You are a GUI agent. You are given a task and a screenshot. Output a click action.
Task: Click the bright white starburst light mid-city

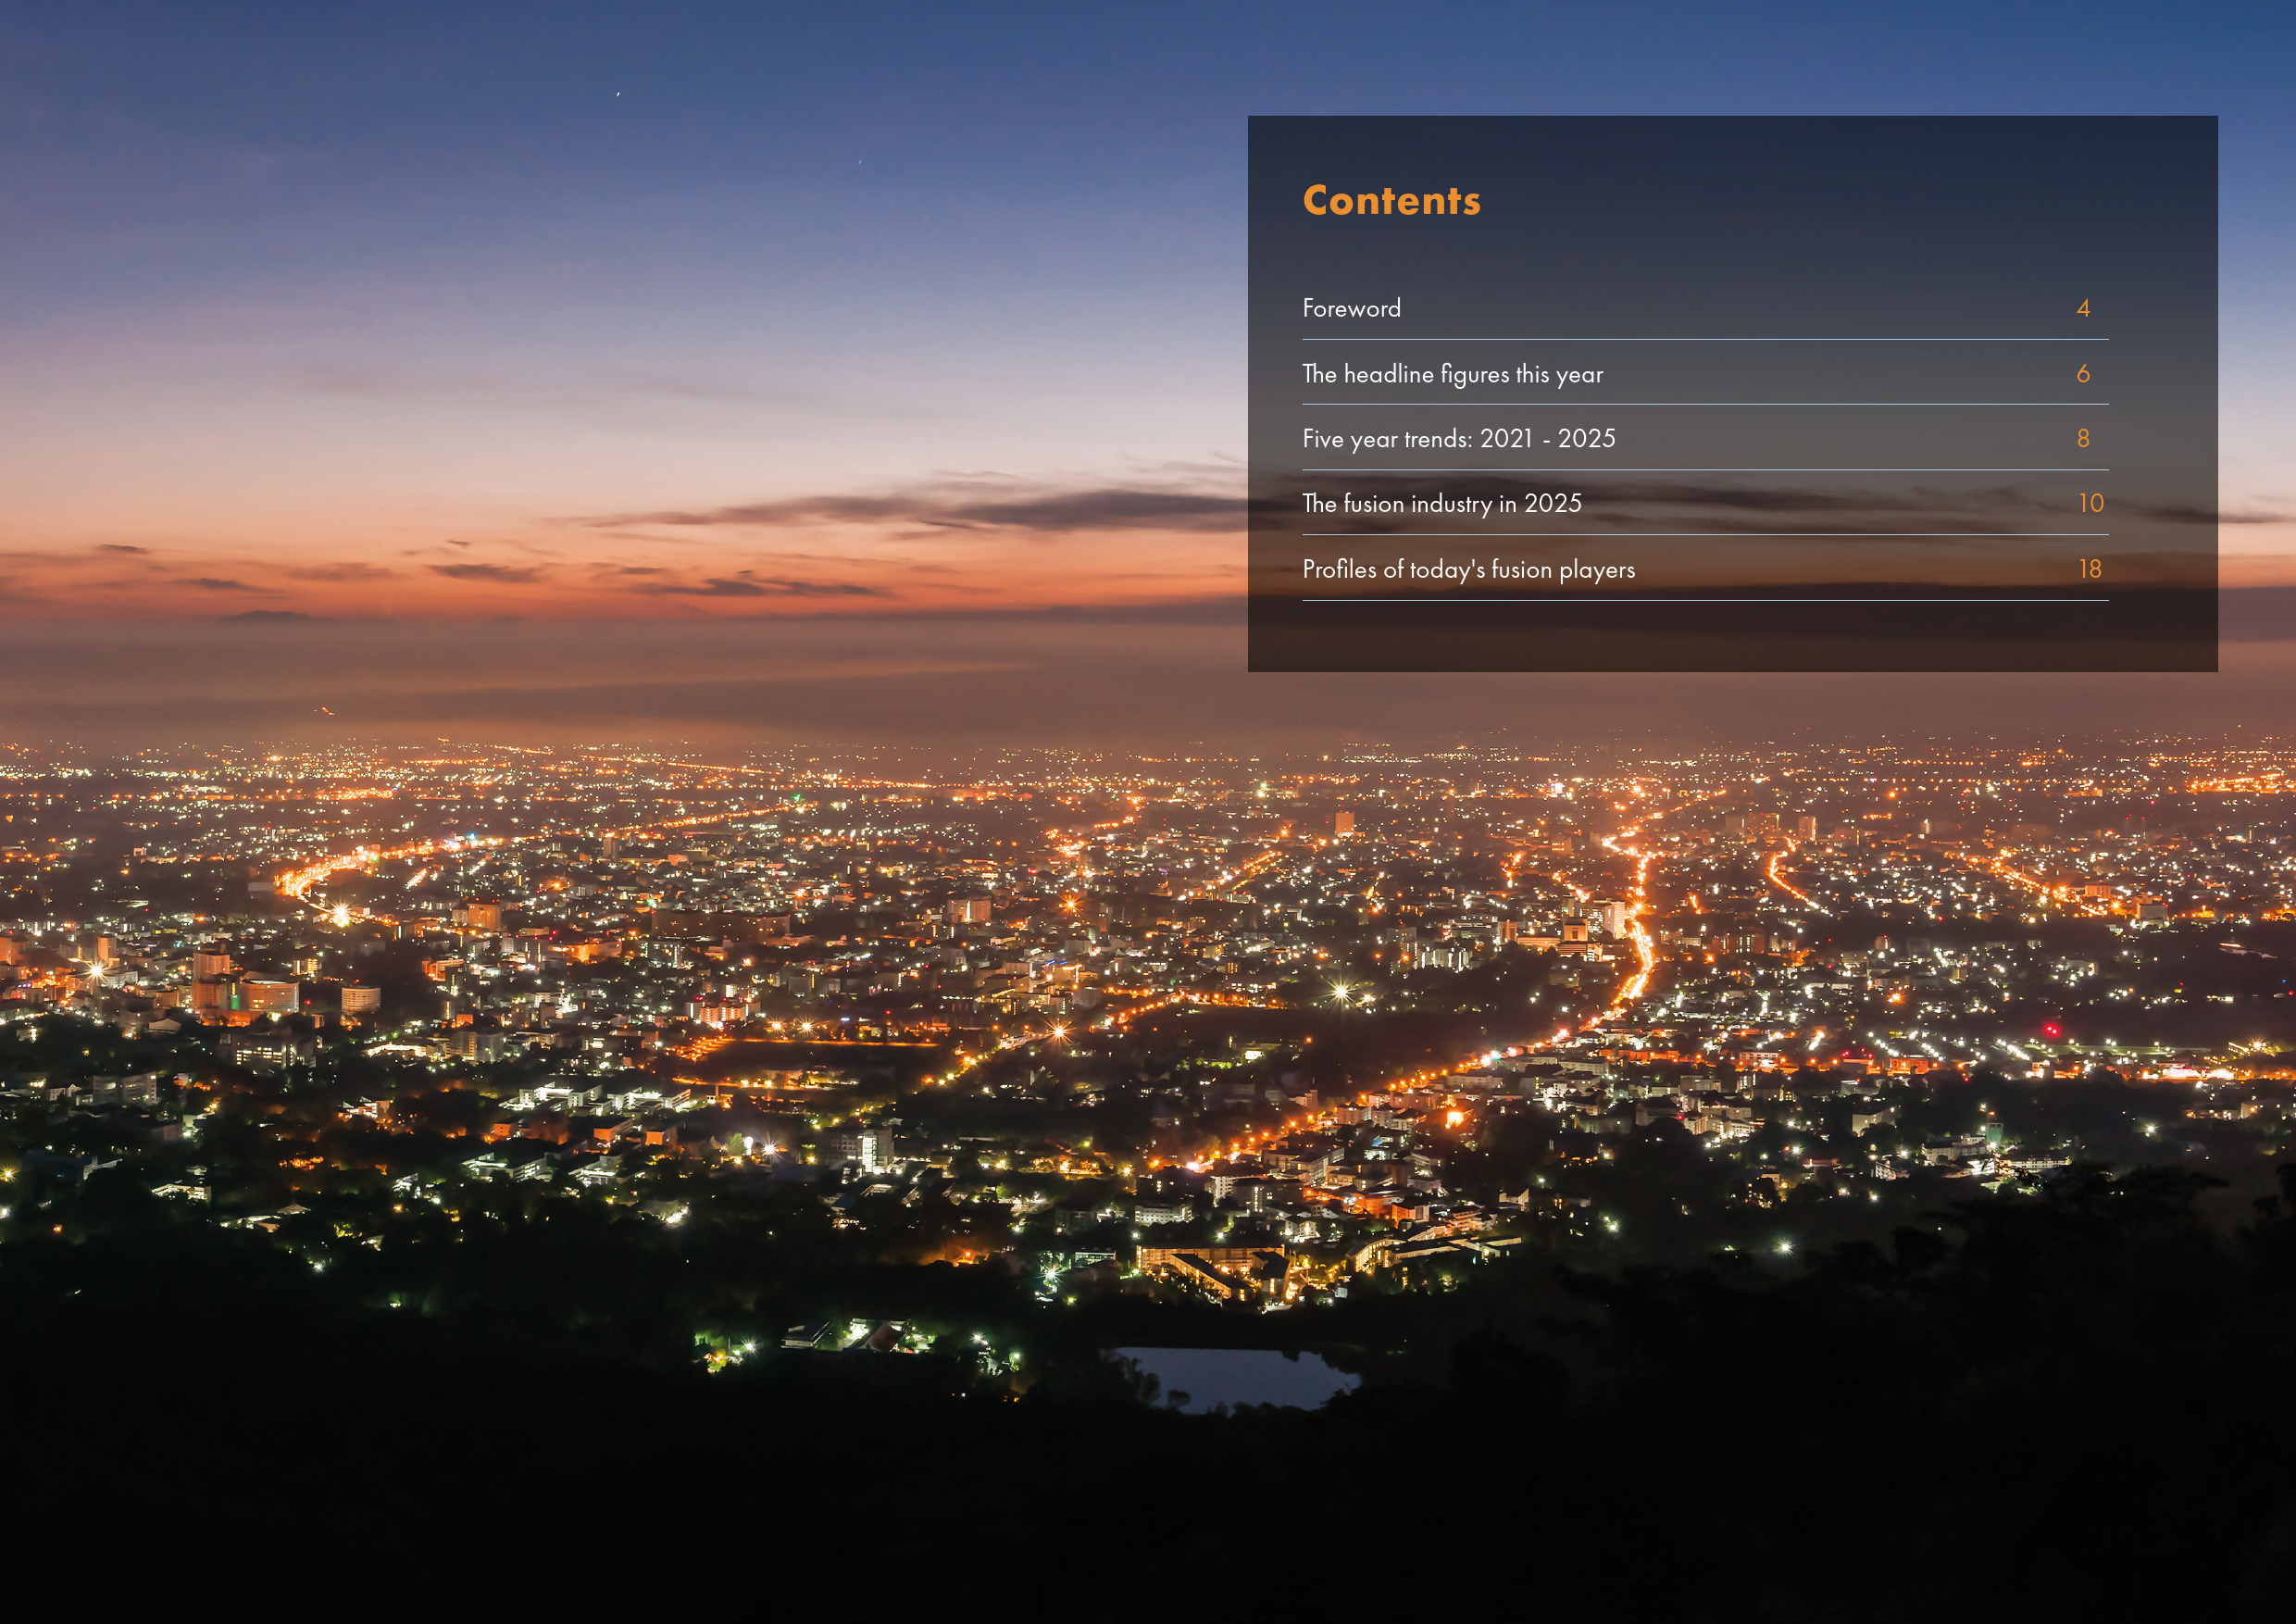point(1341,992)
